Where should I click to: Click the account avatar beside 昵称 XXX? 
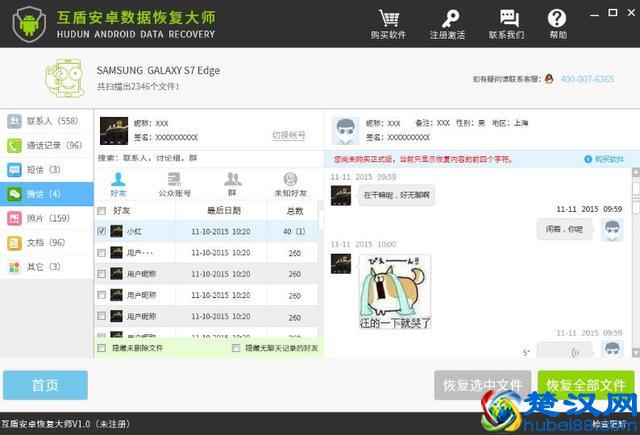point(114,131)
